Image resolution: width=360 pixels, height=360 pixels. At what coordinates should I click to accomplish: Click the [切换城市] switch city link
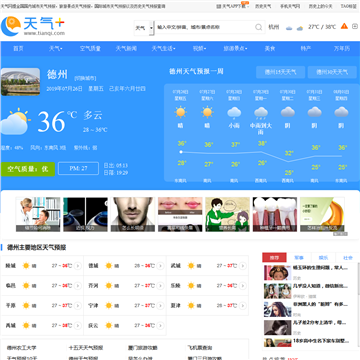pos(85,78)
